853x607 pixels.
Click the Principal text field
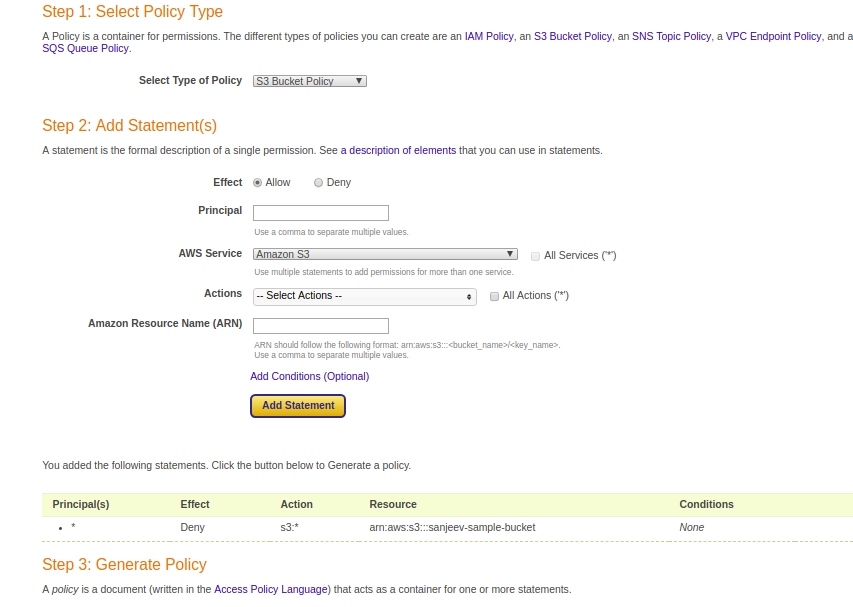coord(320,212)
